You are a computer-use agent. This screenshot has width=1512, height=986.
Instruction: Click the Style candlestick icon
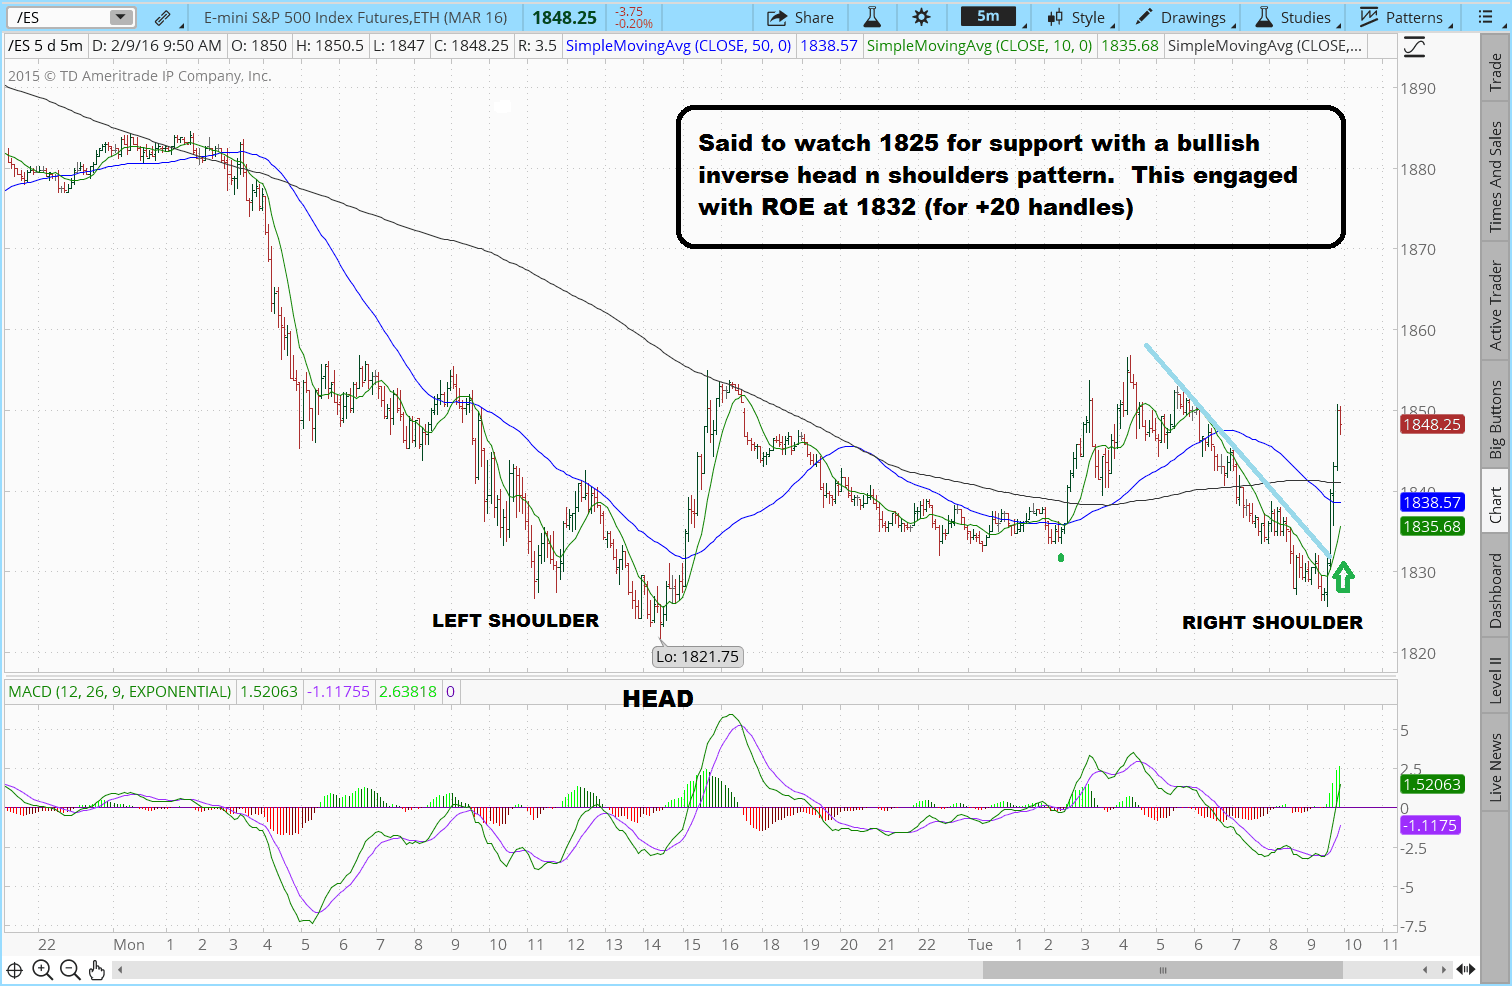(1055, 17)
